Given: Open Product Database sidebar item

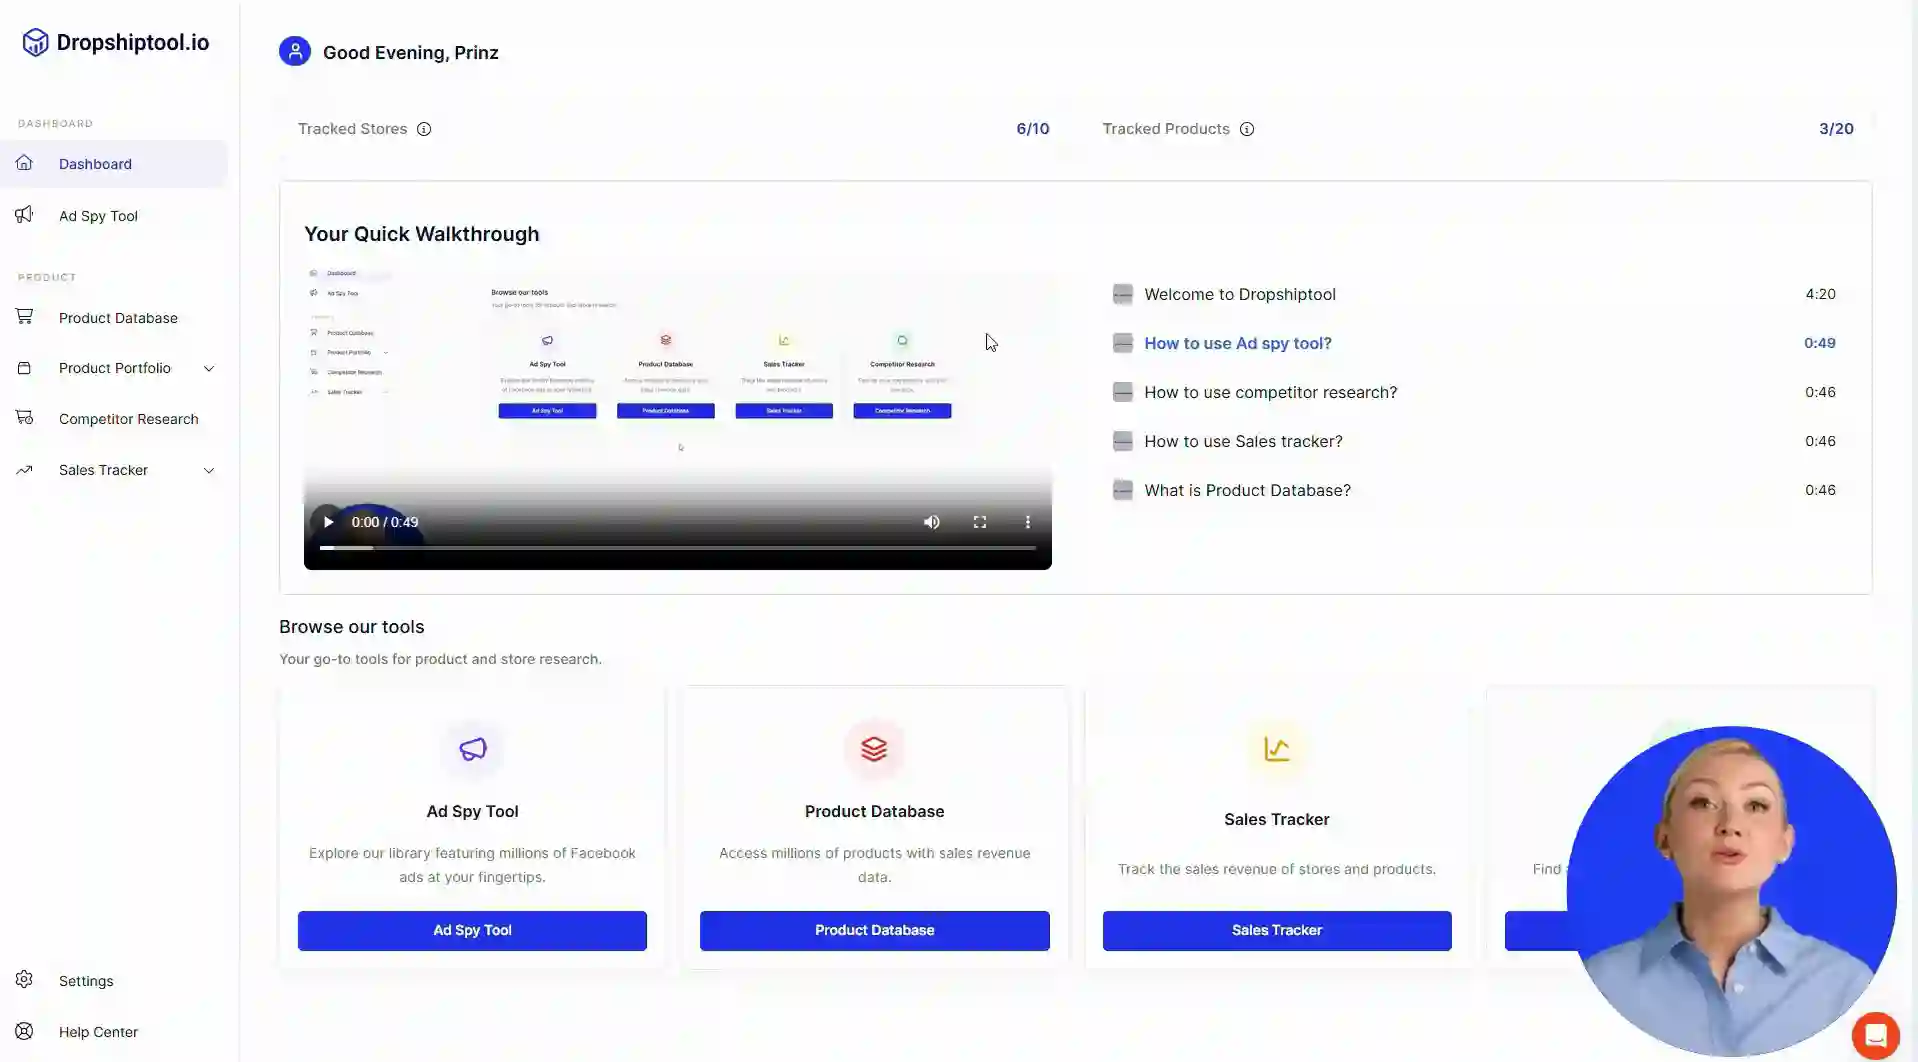Looking at the screenshot, I should (x=114, y=318).
